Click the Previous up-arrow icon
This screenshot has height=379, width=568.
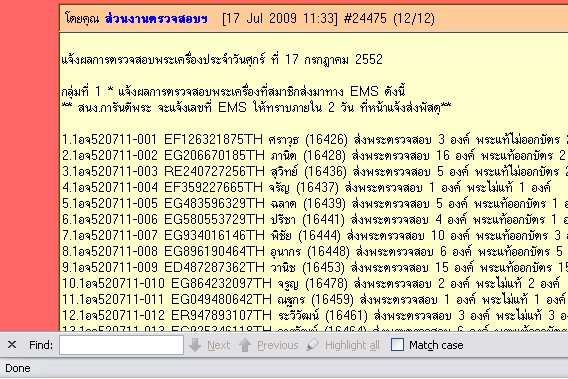245,345
